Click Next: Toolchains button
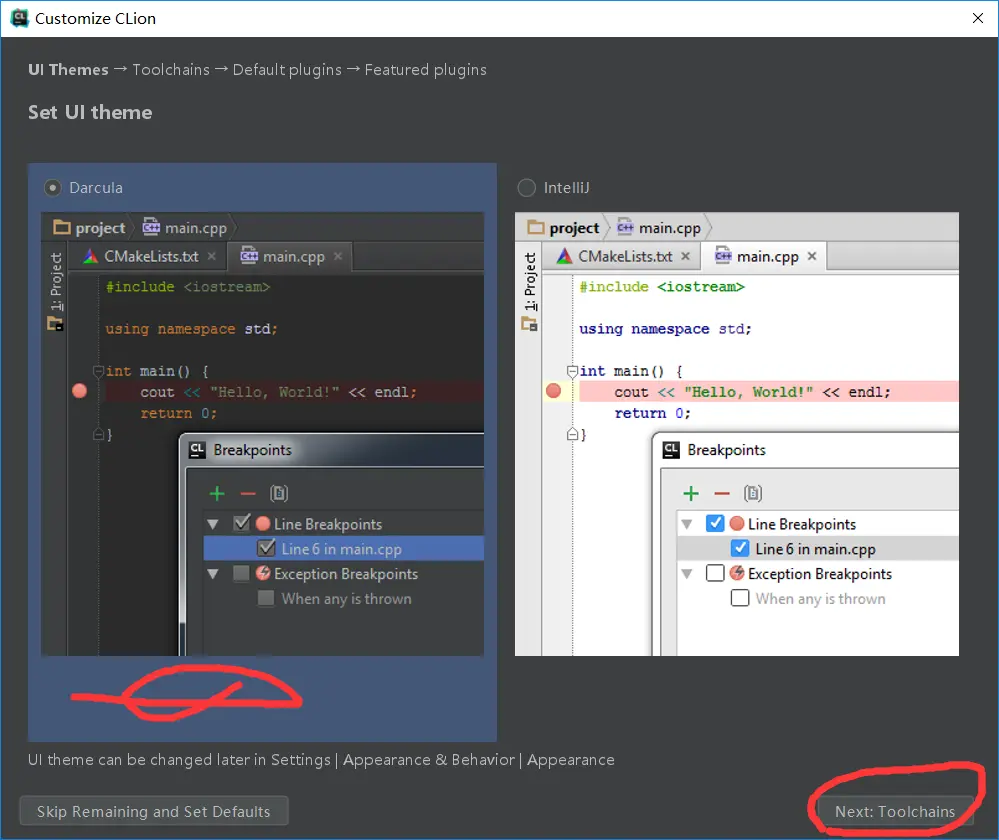 895,811
